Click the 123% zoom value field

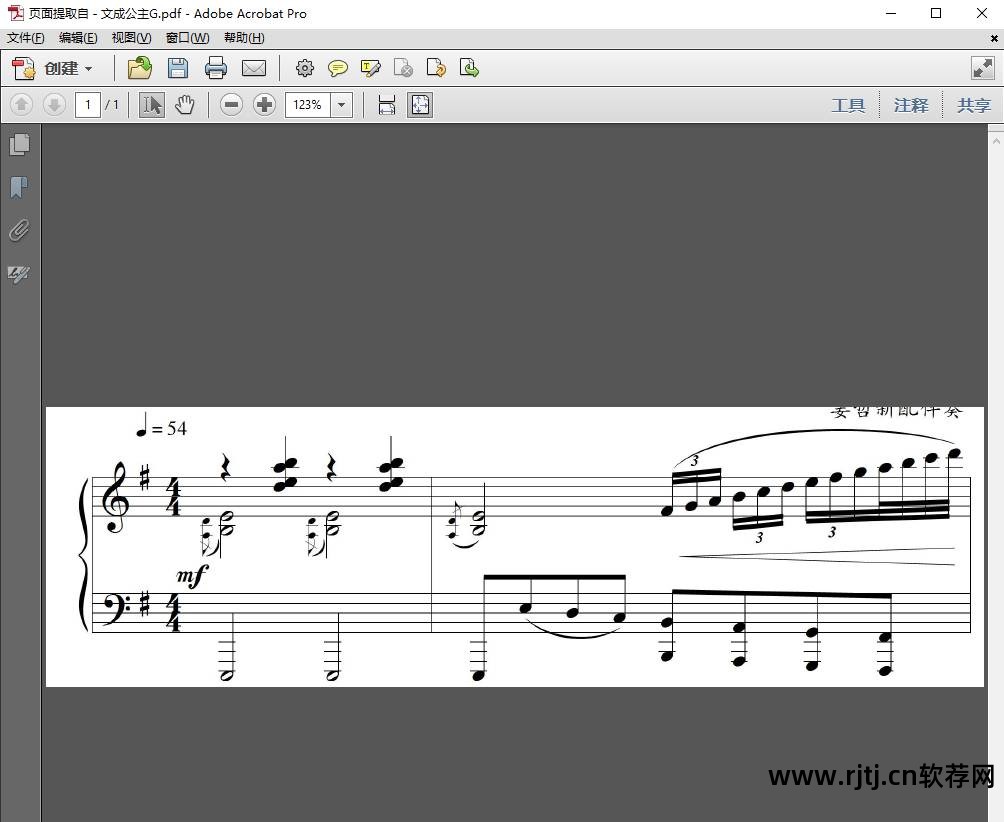pyautogui.click(x=308, y=104)
